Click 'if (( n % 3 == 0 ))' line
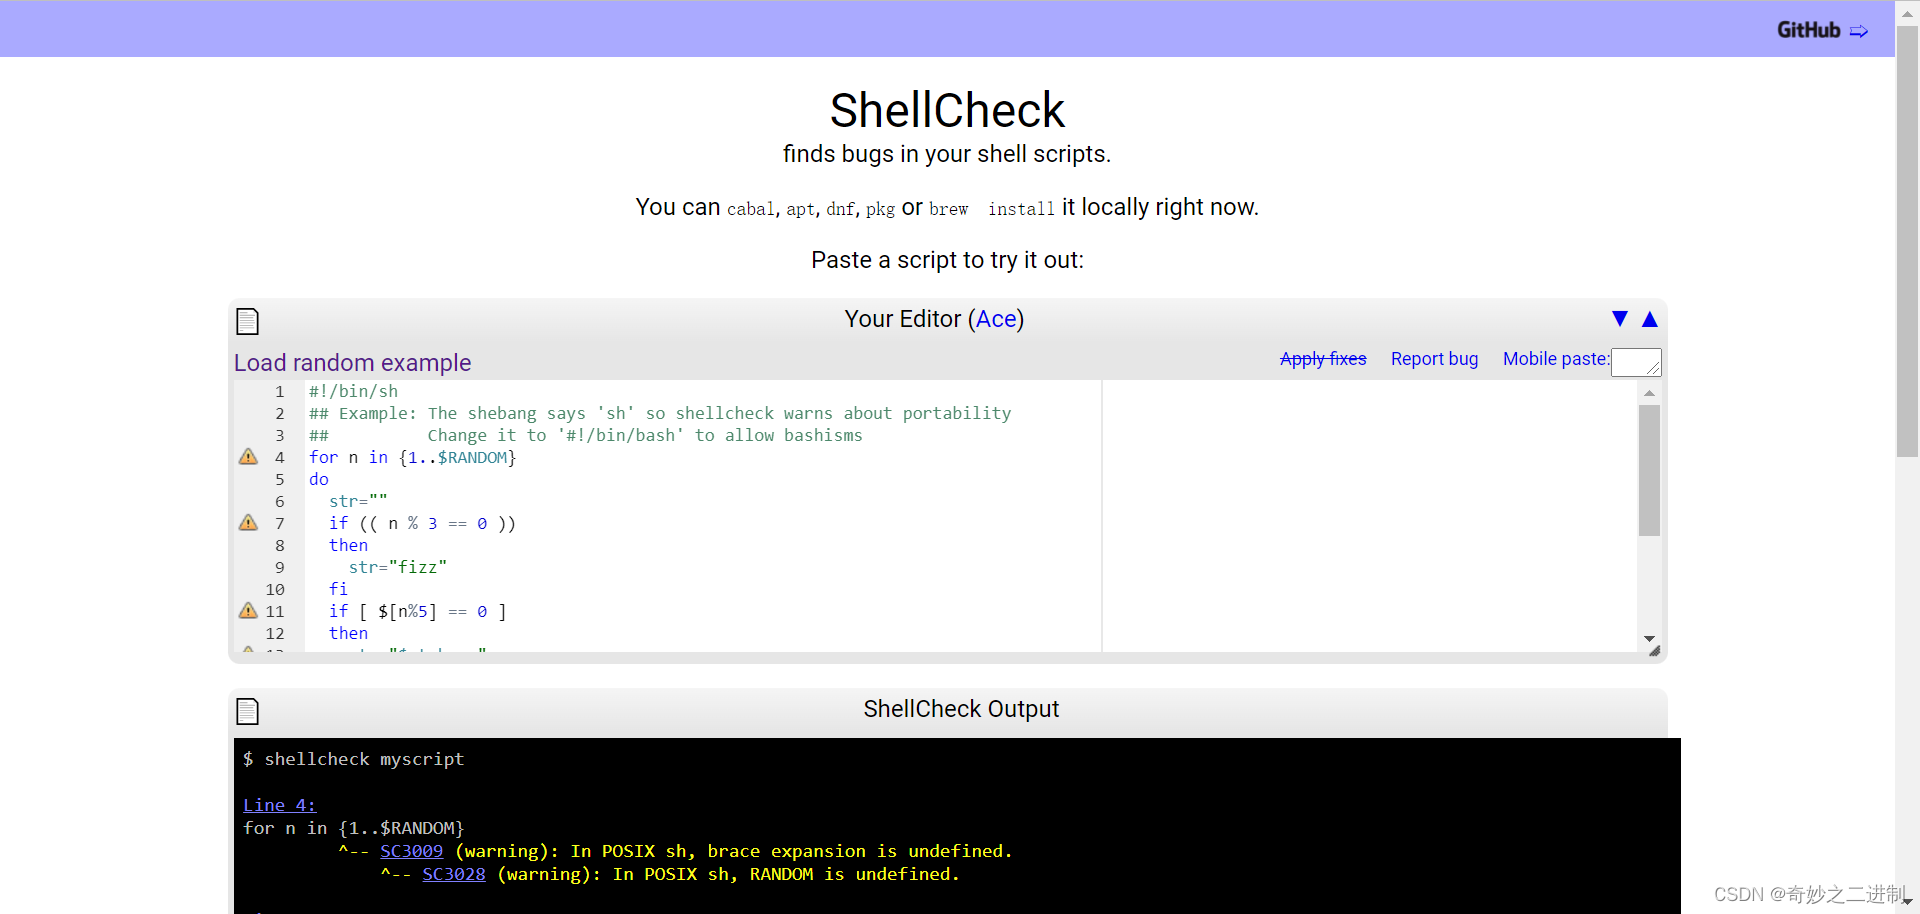The height and width of the screenshot is (914, 1920). [x=422, y=523]
